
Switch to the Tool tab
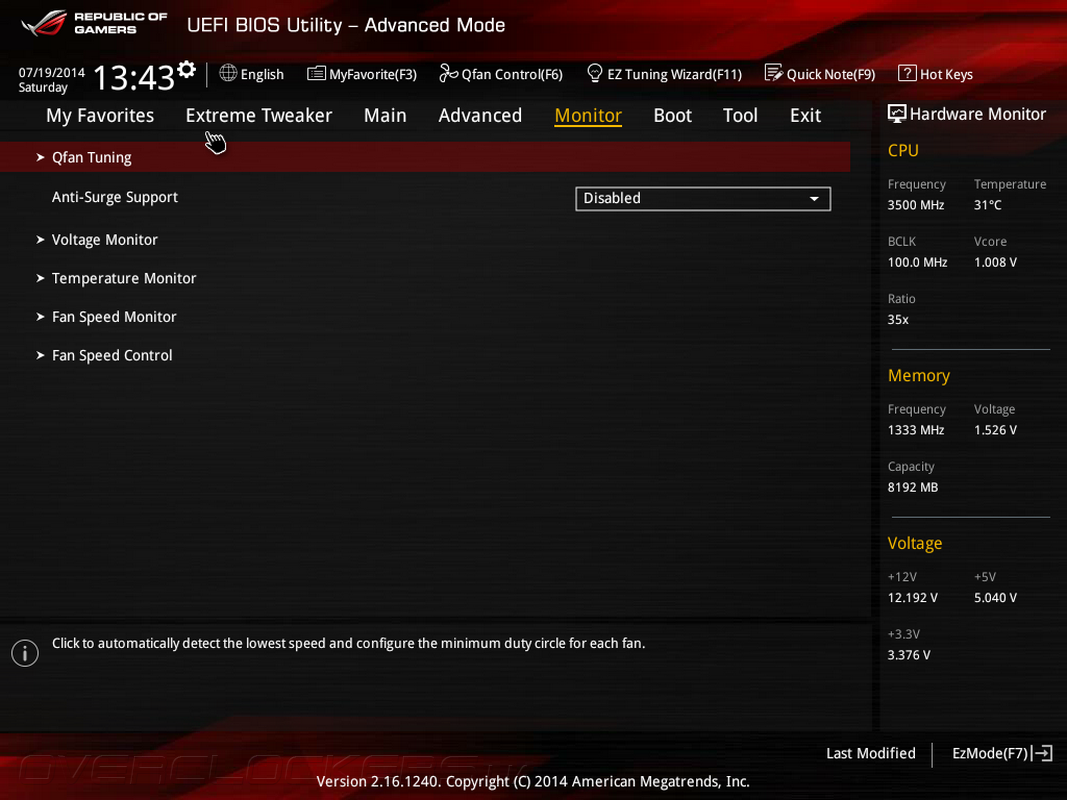tap(740, 116)
